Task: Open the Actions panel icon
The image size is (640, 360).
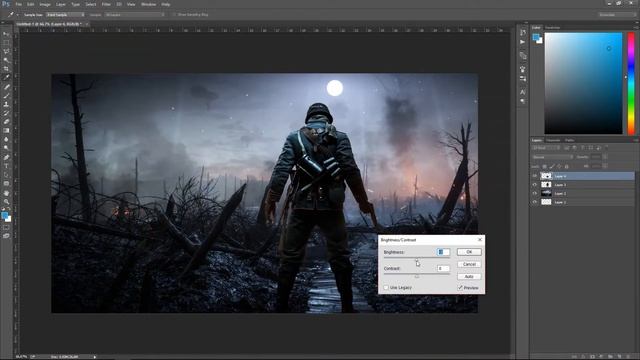Action: [523, 42]
